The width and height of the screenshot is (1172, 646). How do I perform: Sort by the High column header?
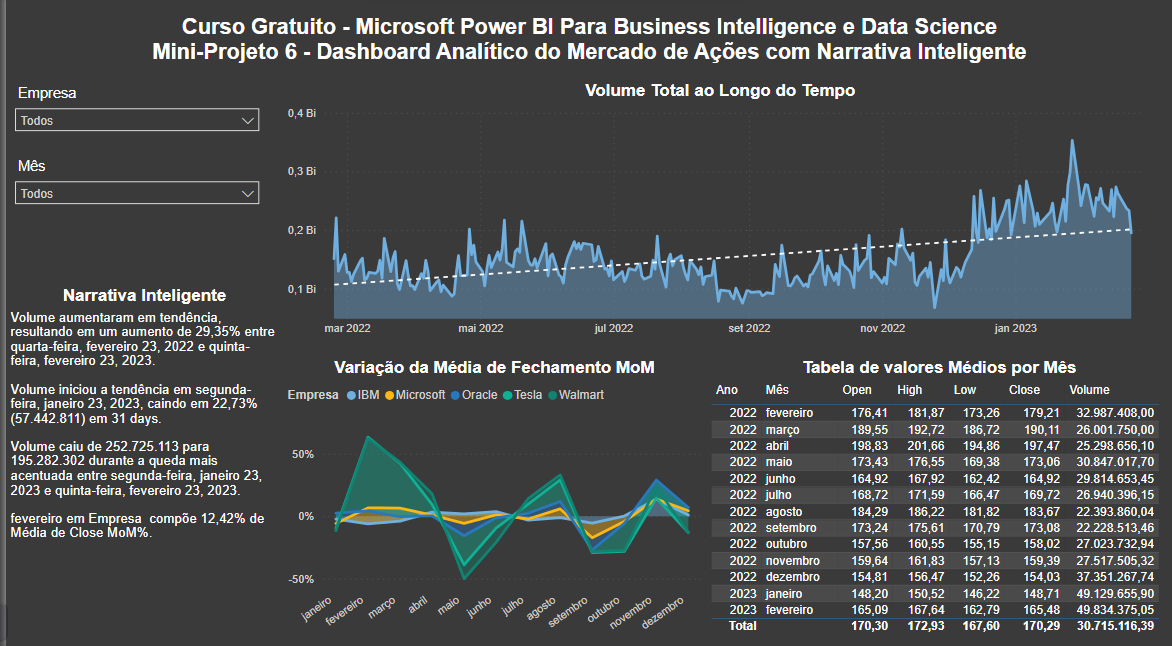tap(909, 390)
